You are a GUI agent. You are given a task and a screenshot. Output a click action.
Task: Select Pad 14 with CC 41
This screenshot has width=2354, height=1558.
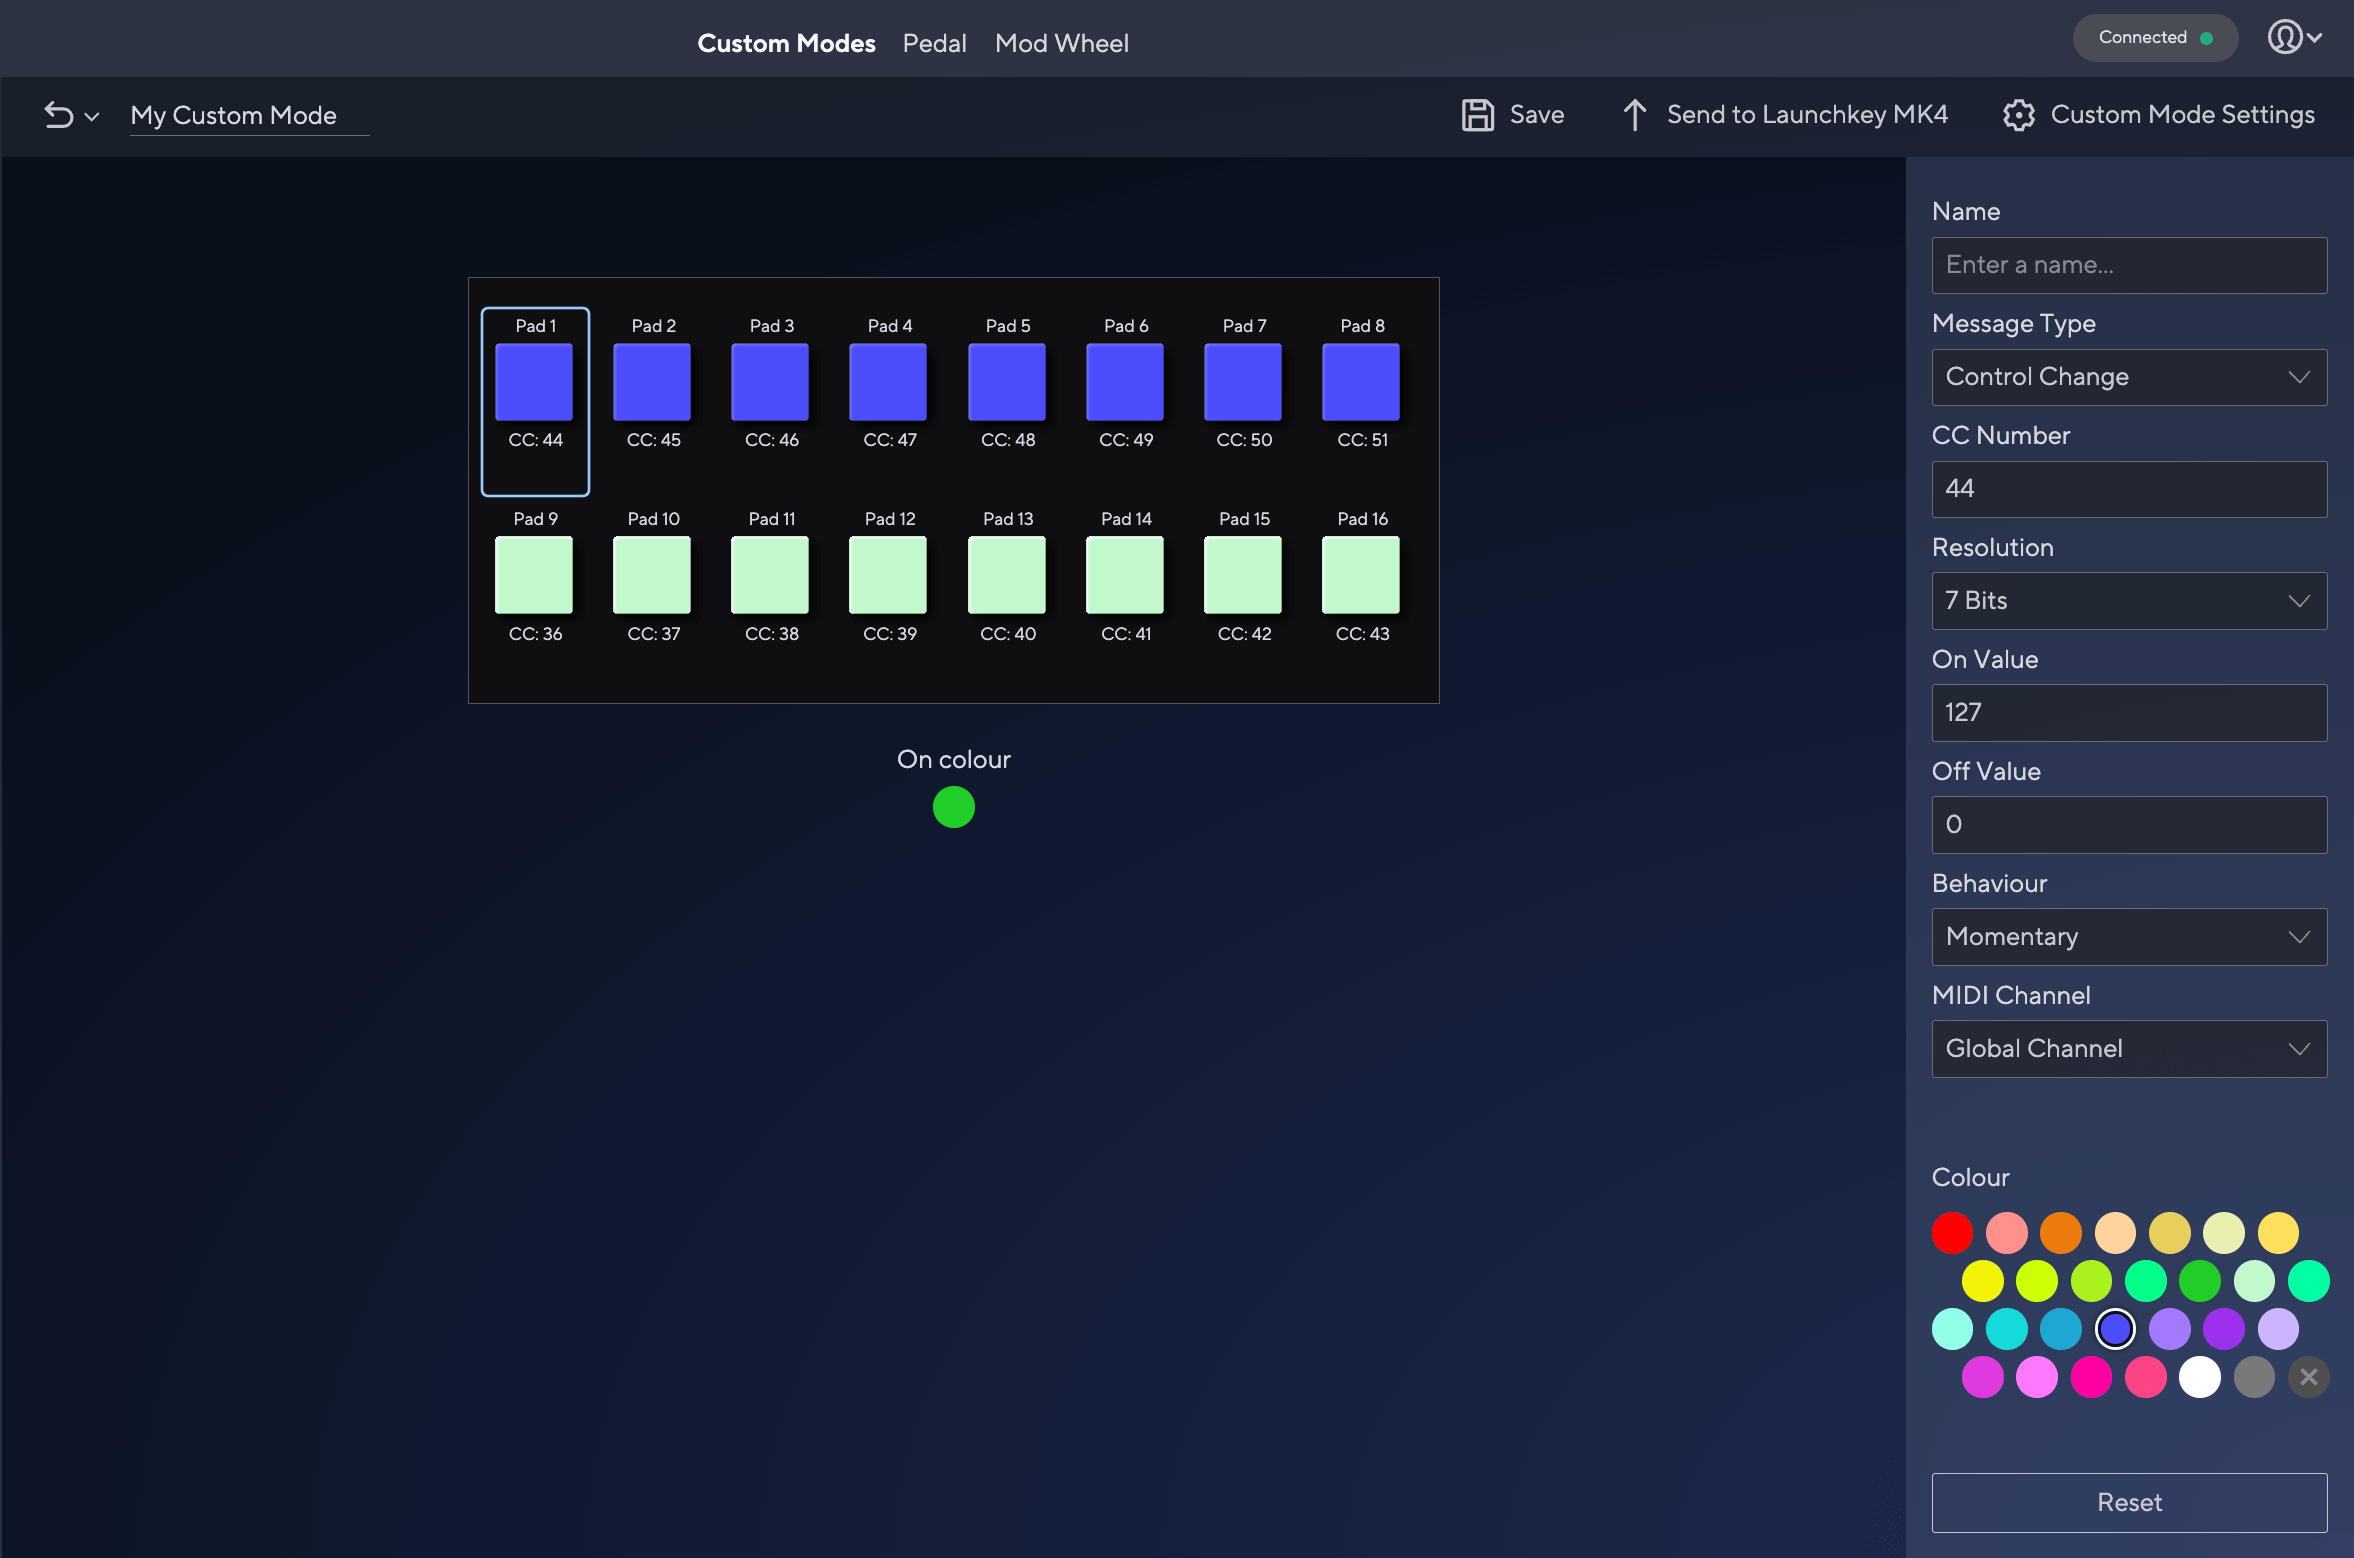1126,576
